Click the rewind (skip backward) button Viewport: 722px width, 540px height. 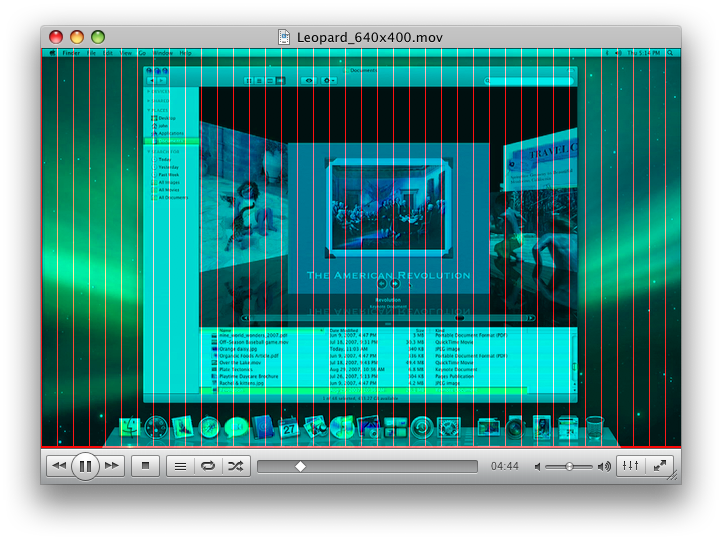59,466
